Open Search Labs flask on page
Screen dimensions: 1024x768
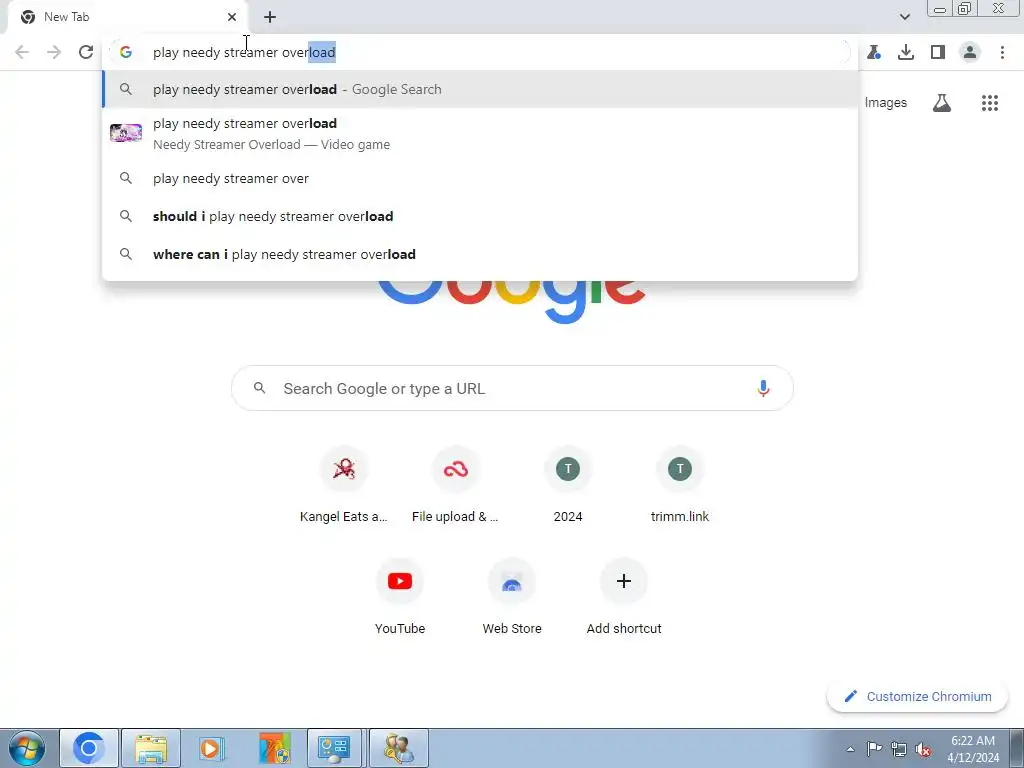[x=942, y=103]
